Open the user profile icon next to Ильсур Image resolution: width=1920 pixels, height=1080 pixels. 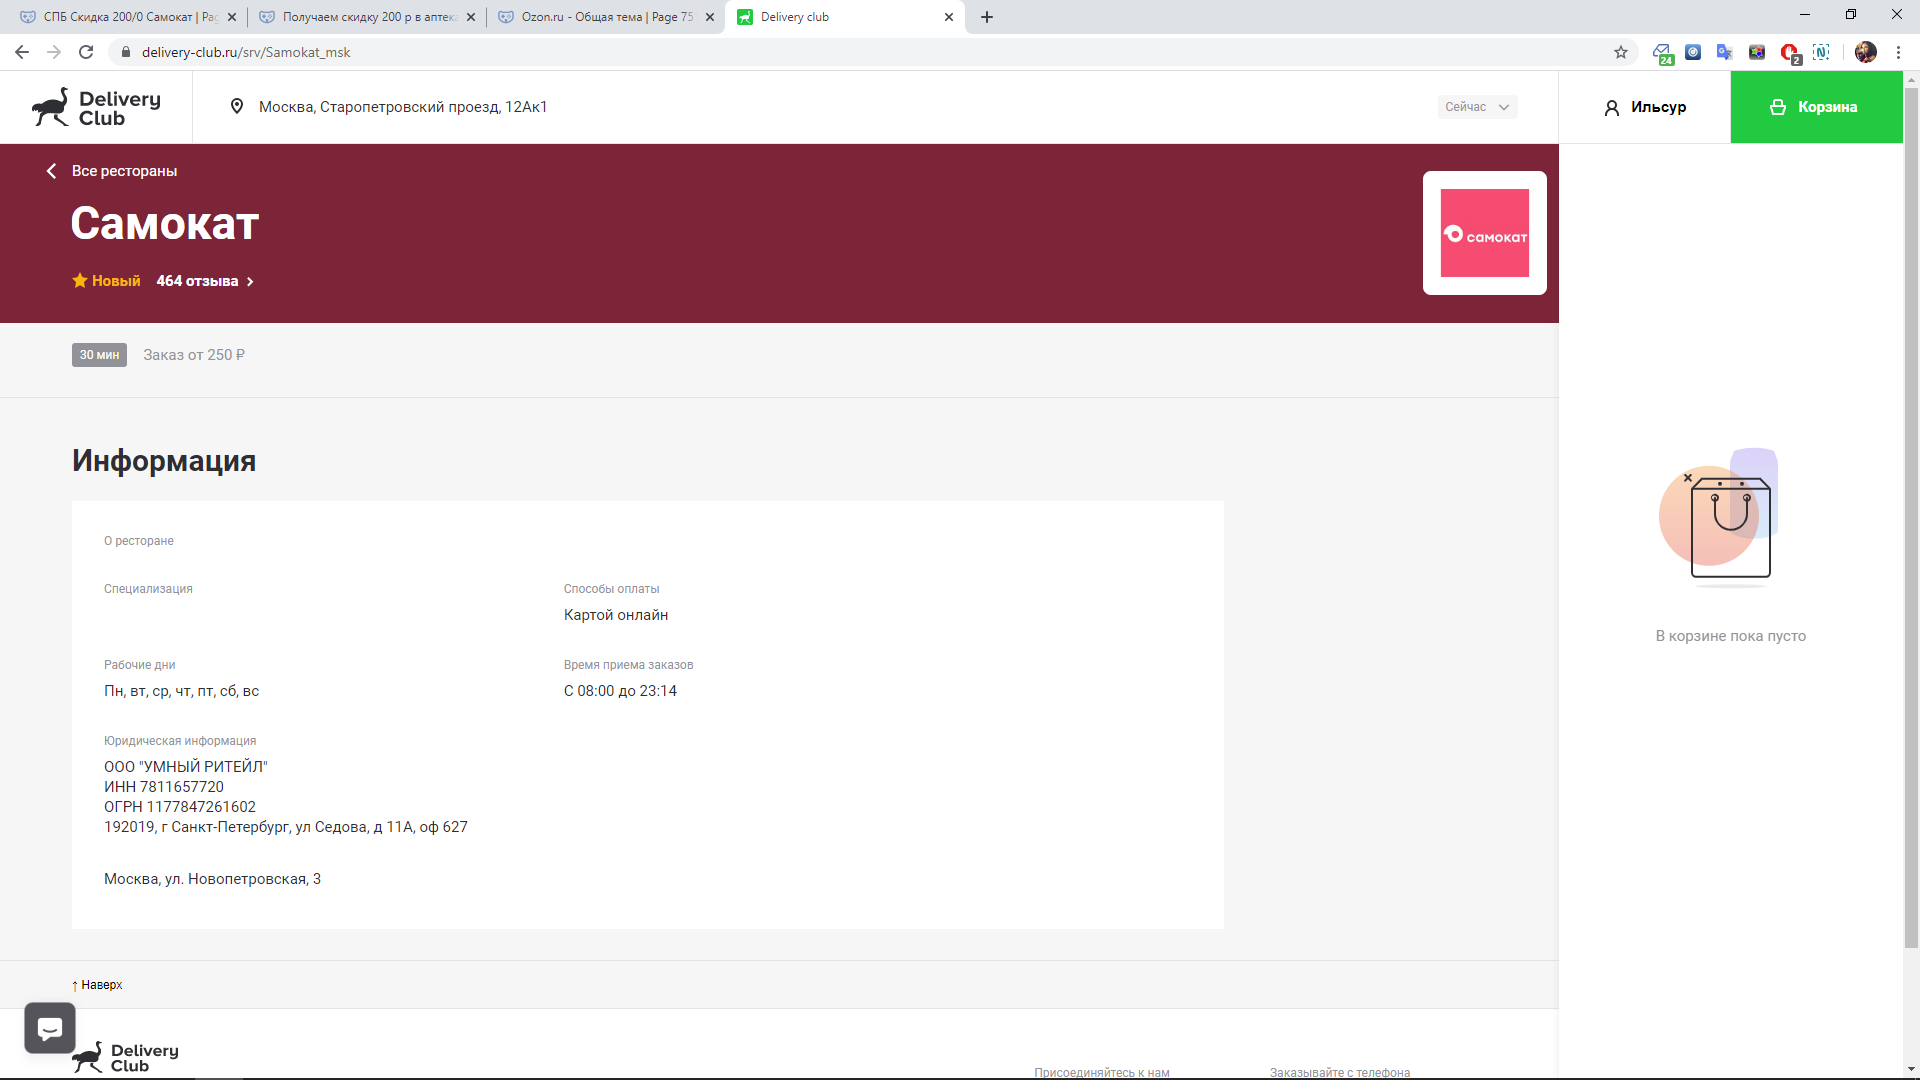coord(1612,108)
